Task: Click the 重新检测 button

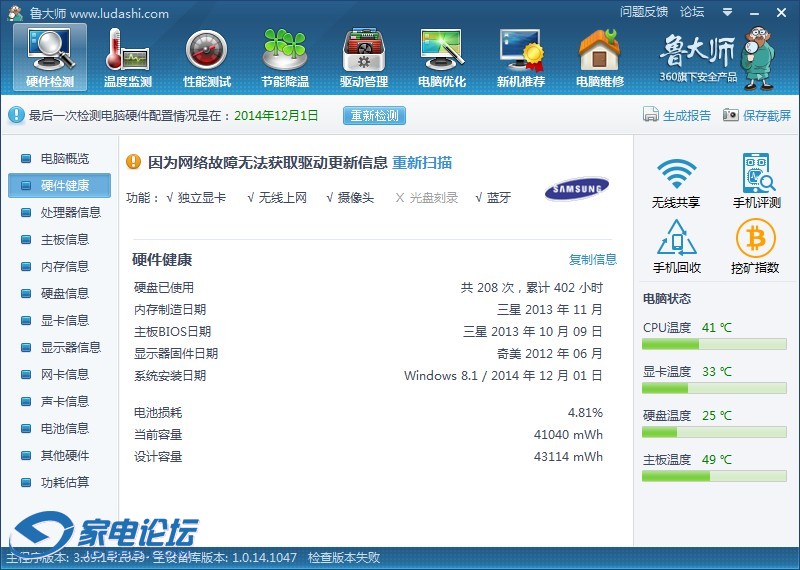Action: (x=375, y=115)
